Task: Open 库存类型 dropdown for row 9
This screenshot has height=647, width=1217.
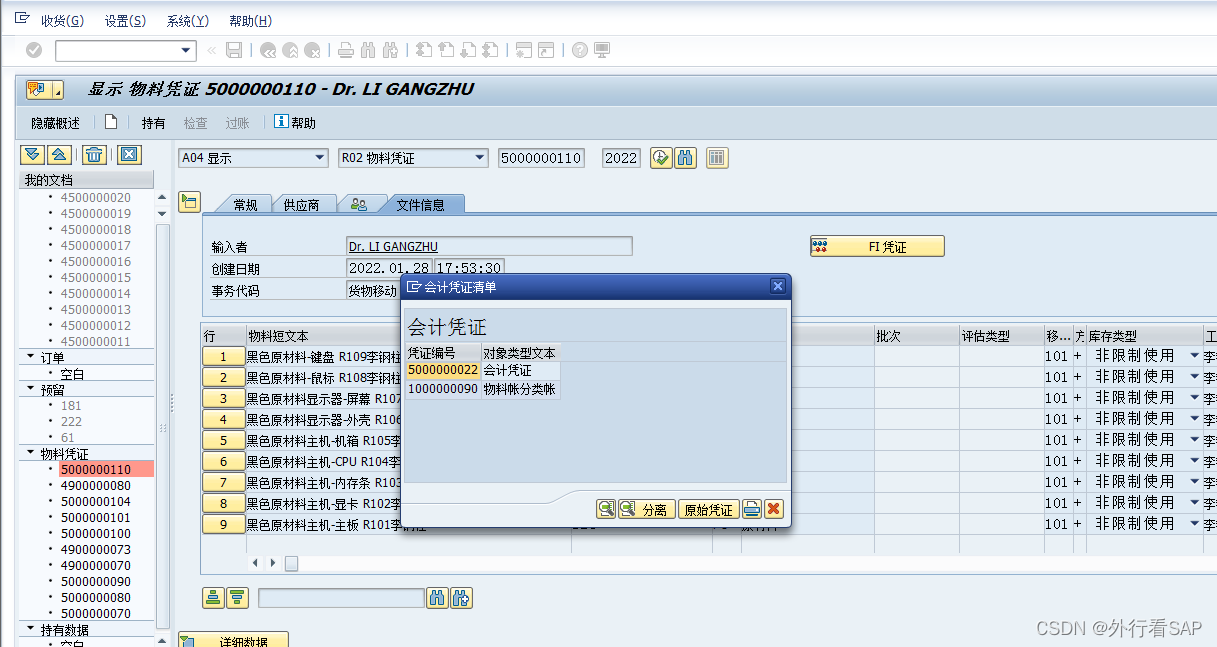Action: coord(1194,524)
